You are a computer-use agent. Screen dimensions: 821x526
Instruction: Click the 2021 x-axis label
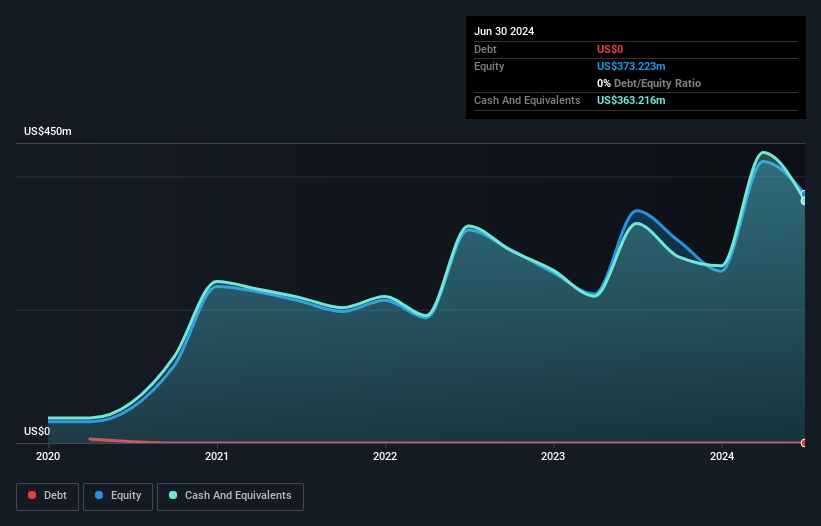(217, 456)
